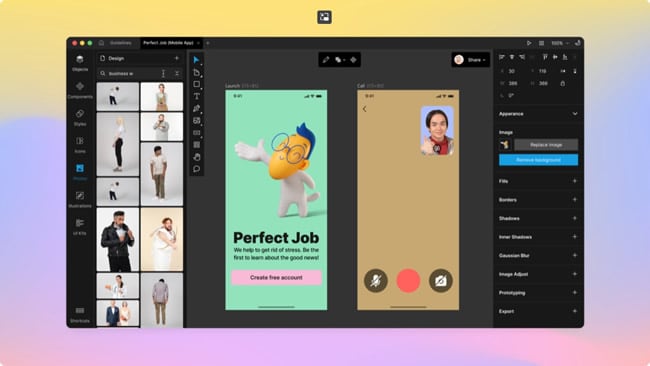Screen dimensions: 650x366
Task: Toggle the aspect ratio lock
Action: [x=563, y=83]
